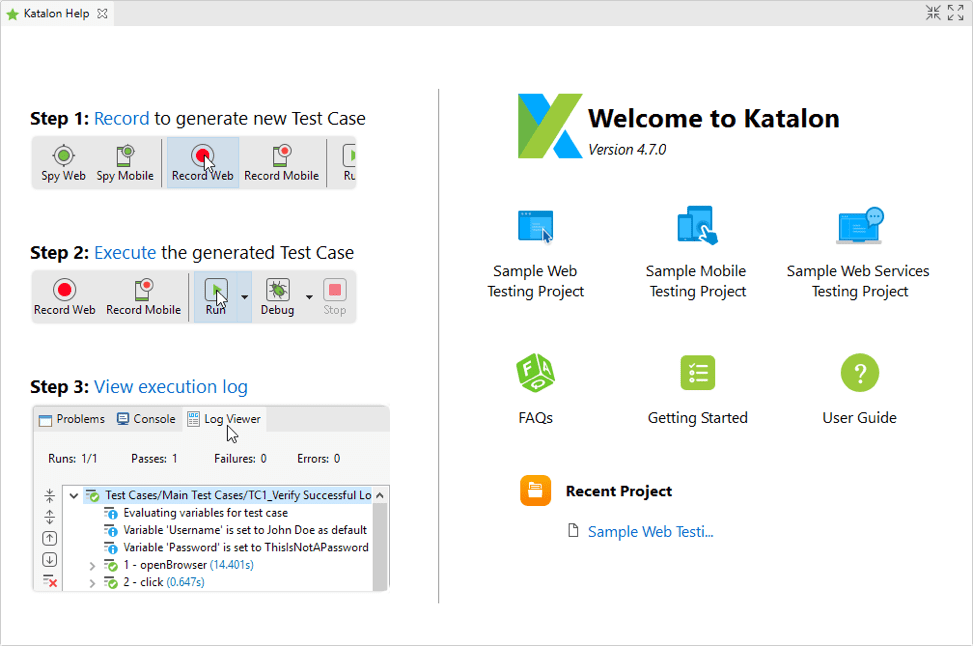Switch to the Problems tab

point(72,419)
